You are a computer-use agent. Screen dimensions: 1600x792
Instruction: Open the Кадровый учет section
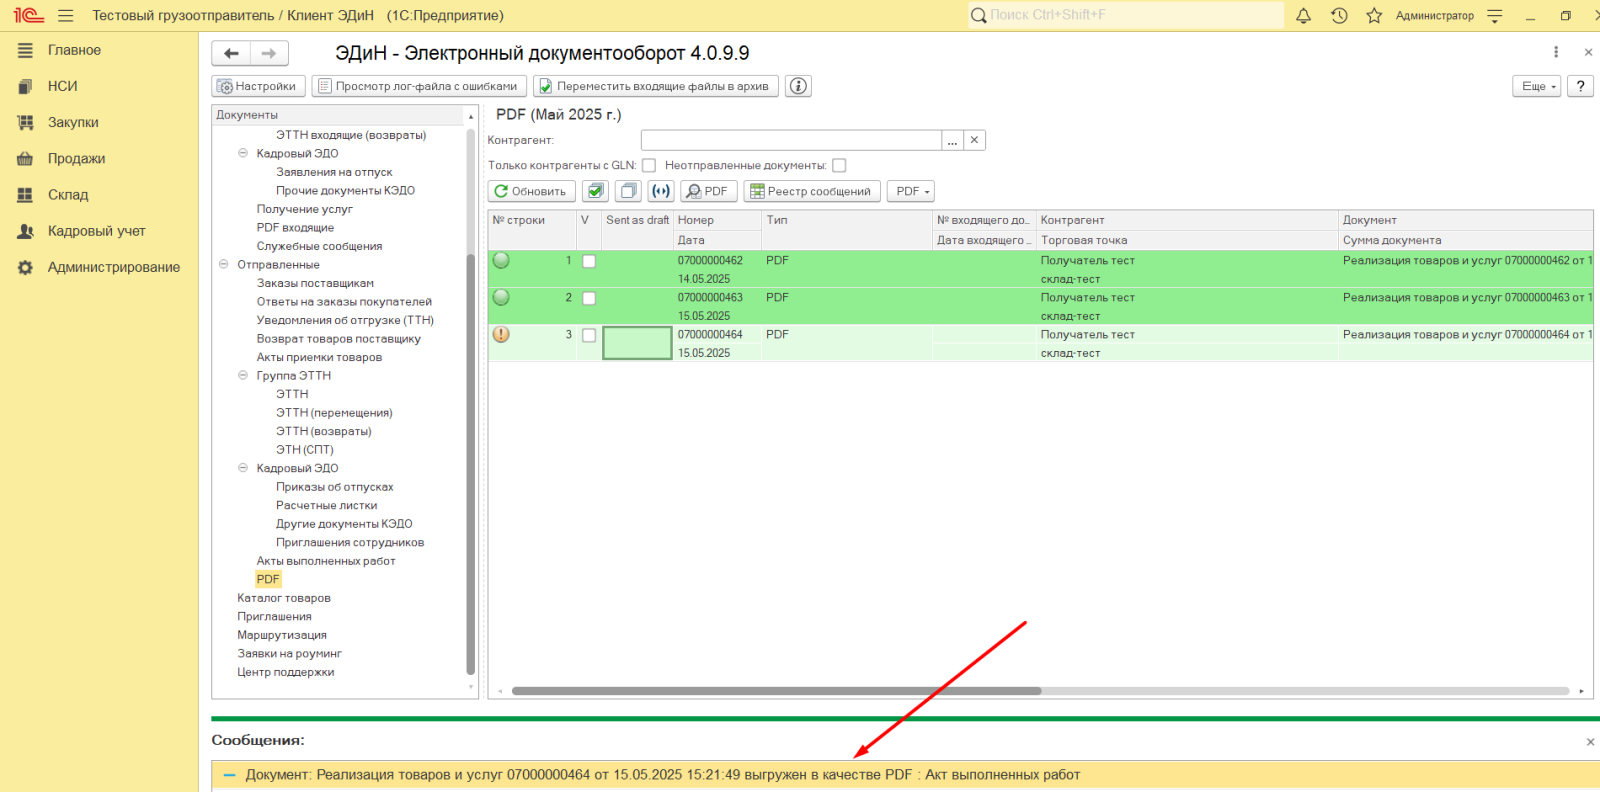point(96,231)
